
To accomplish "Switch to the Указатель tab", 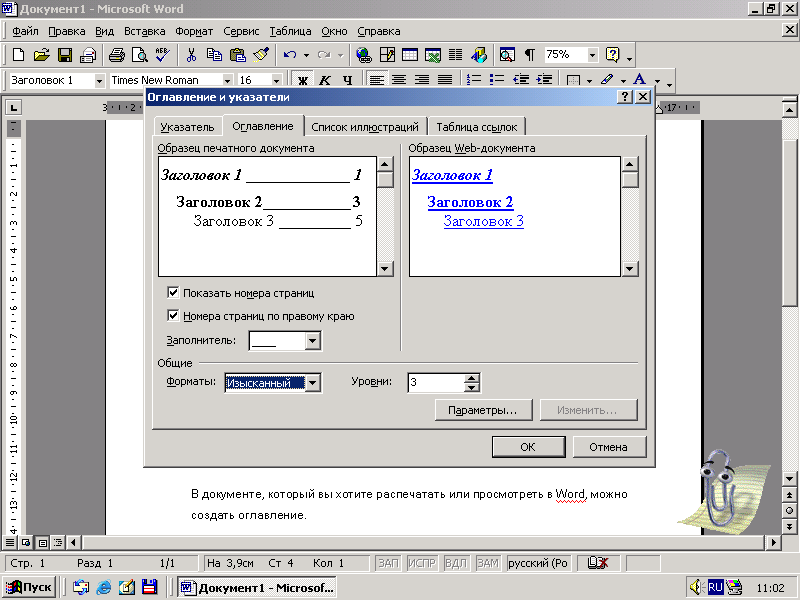I will point(187,127).
